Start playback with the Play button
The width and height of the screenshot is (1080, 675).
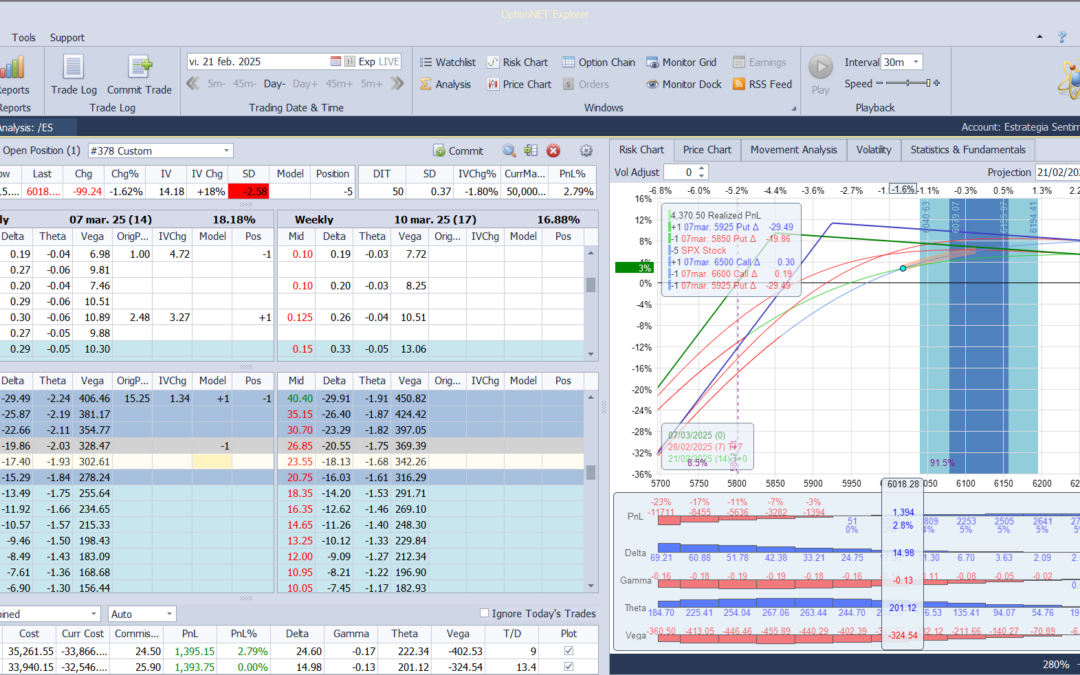[820, 74]
